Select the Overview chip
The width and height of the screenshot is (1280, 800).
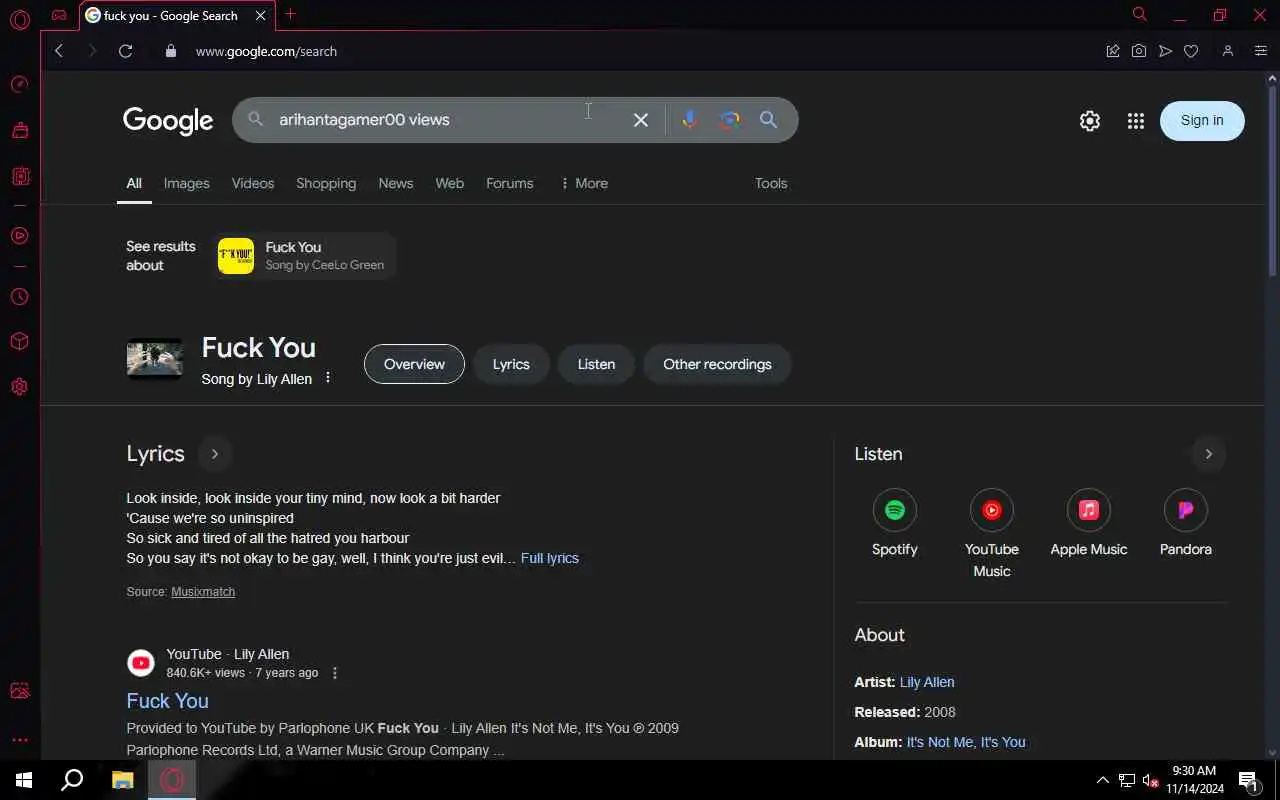click(x=414, y=364)
